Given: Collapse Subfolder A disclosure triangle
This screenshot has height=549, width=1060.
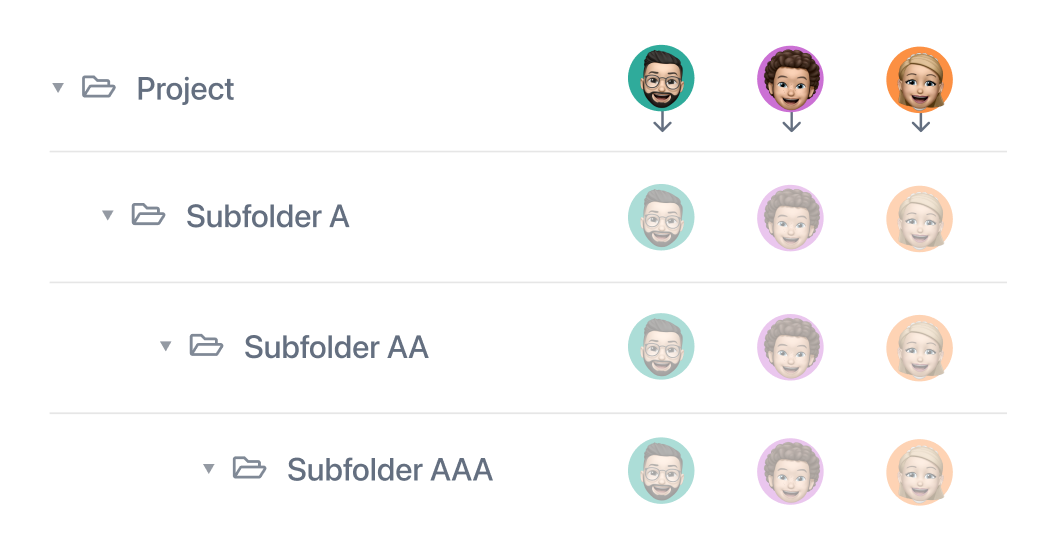Looking at the screenshot, I should (107, 215).
